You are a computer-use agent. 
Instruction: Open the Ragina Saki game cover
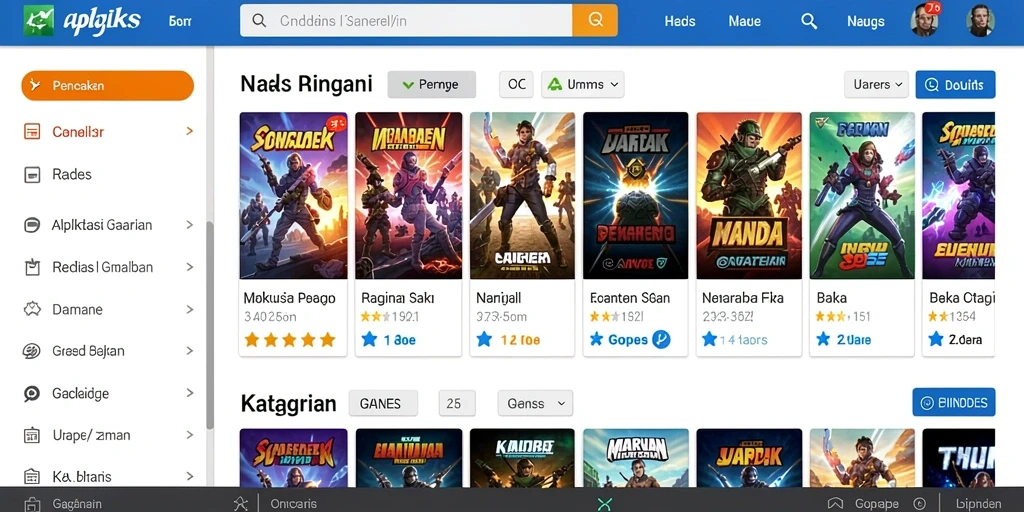click(409, 195)
